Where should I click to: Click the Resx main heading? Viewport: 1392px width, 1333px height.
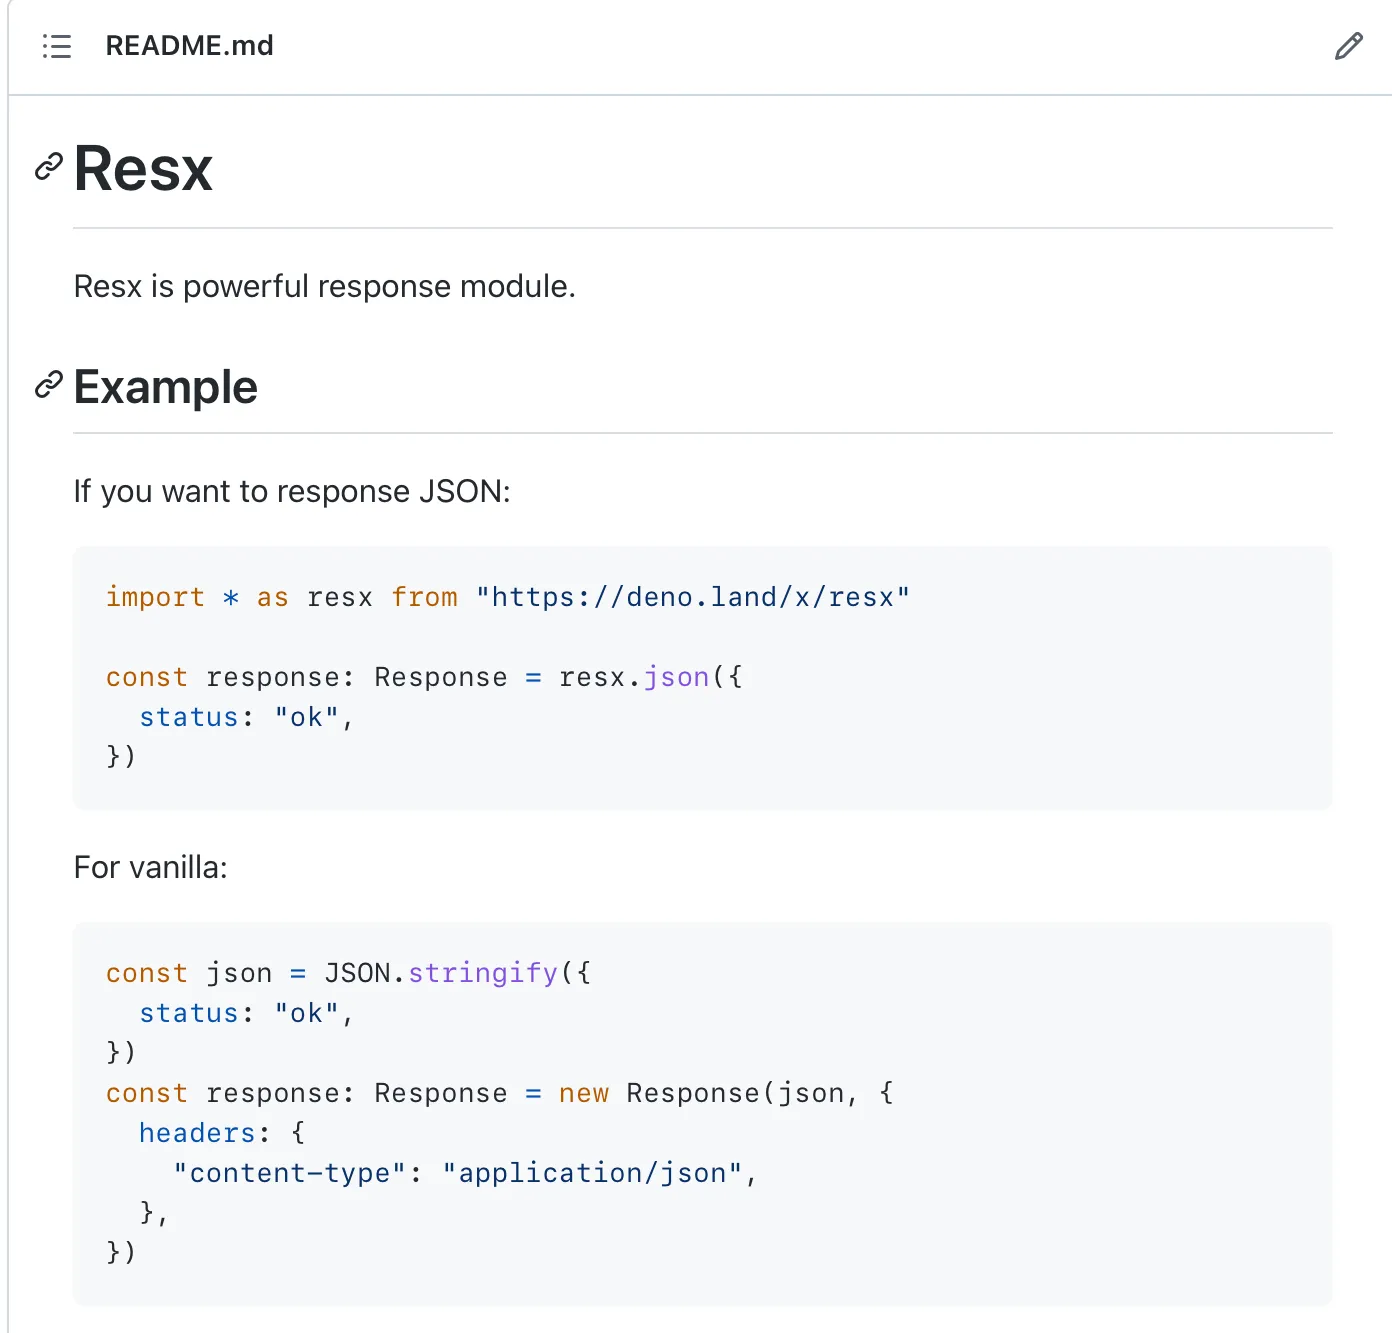tap(143, 168)
